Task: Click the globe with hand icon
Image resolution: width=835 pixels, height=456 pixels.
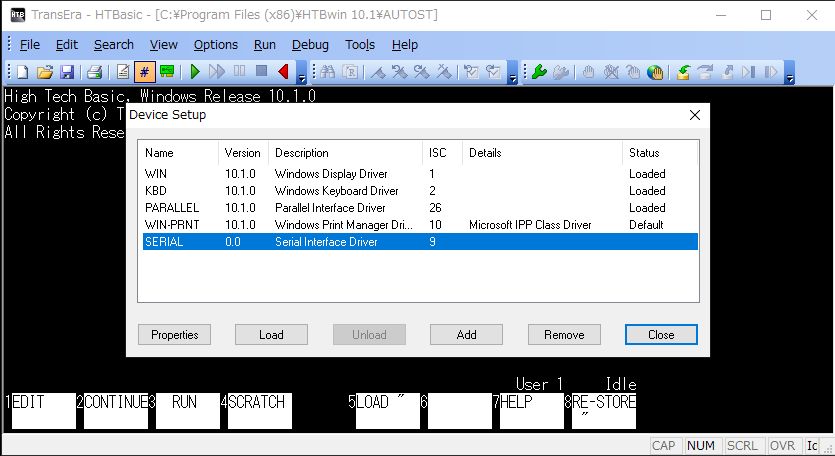Action: [655, 71]
